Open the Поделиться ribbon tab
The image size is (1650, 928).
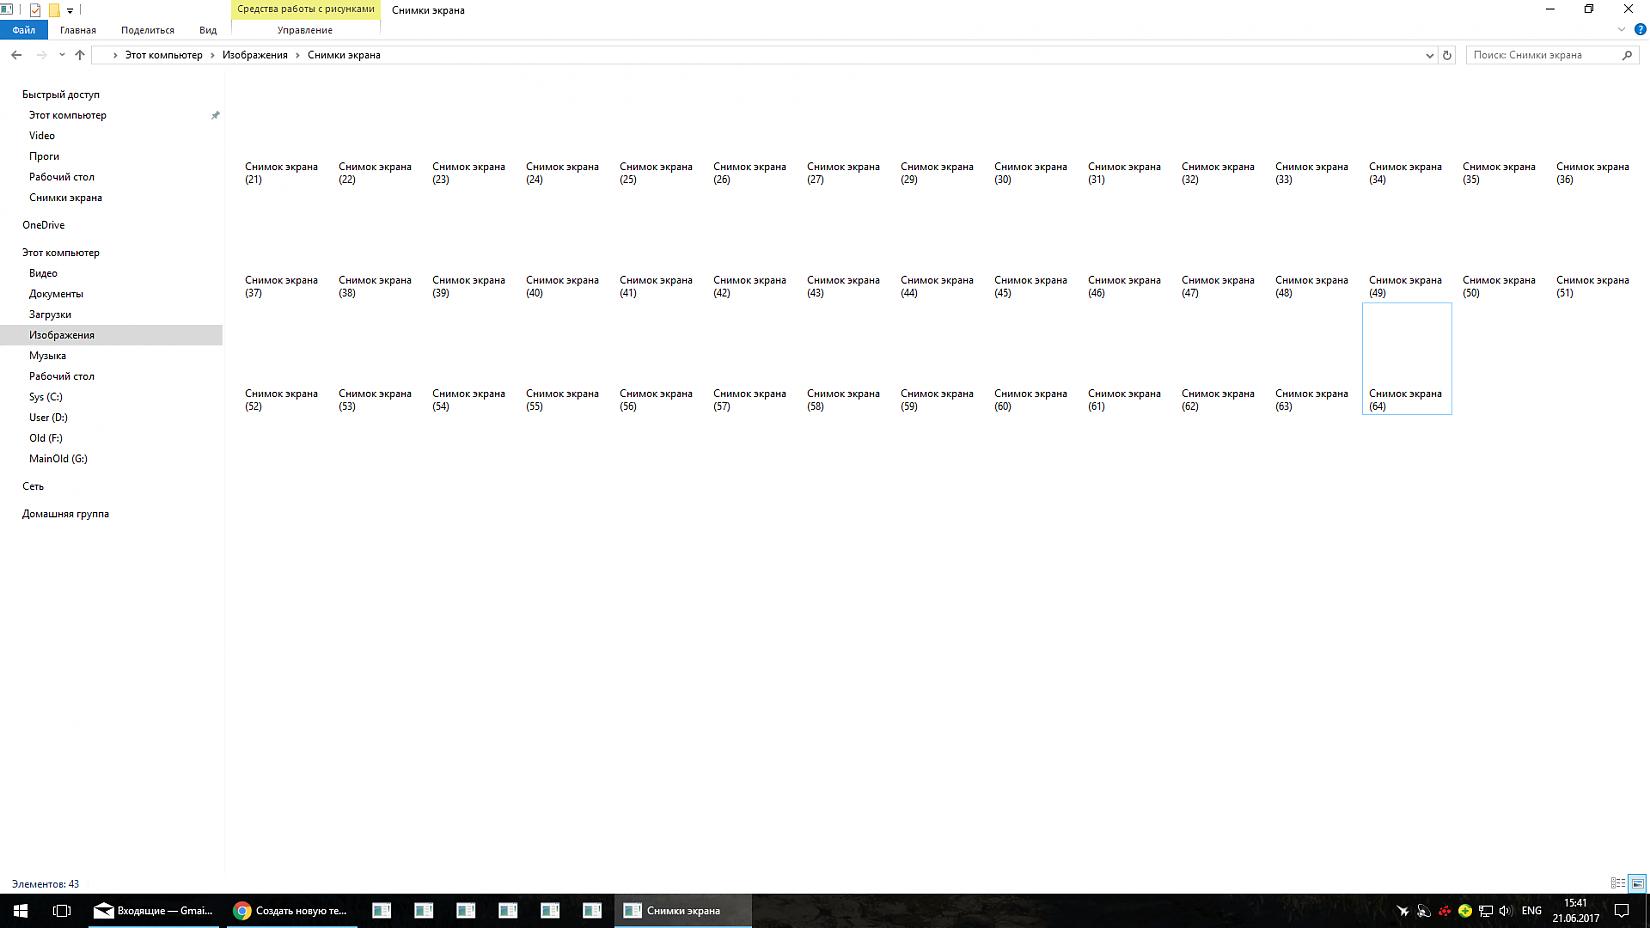click(147, 30)
